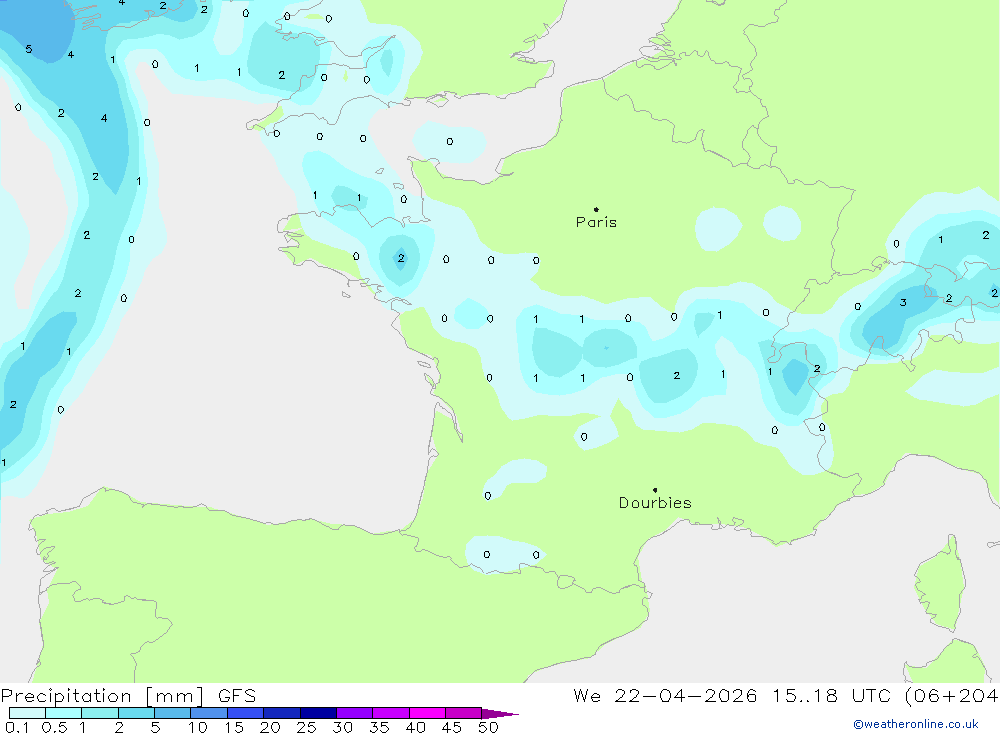Pick the 10–15 mm legend swatch
The height and width of the screenshot is (733, 1000).
(x=209, y=713)
